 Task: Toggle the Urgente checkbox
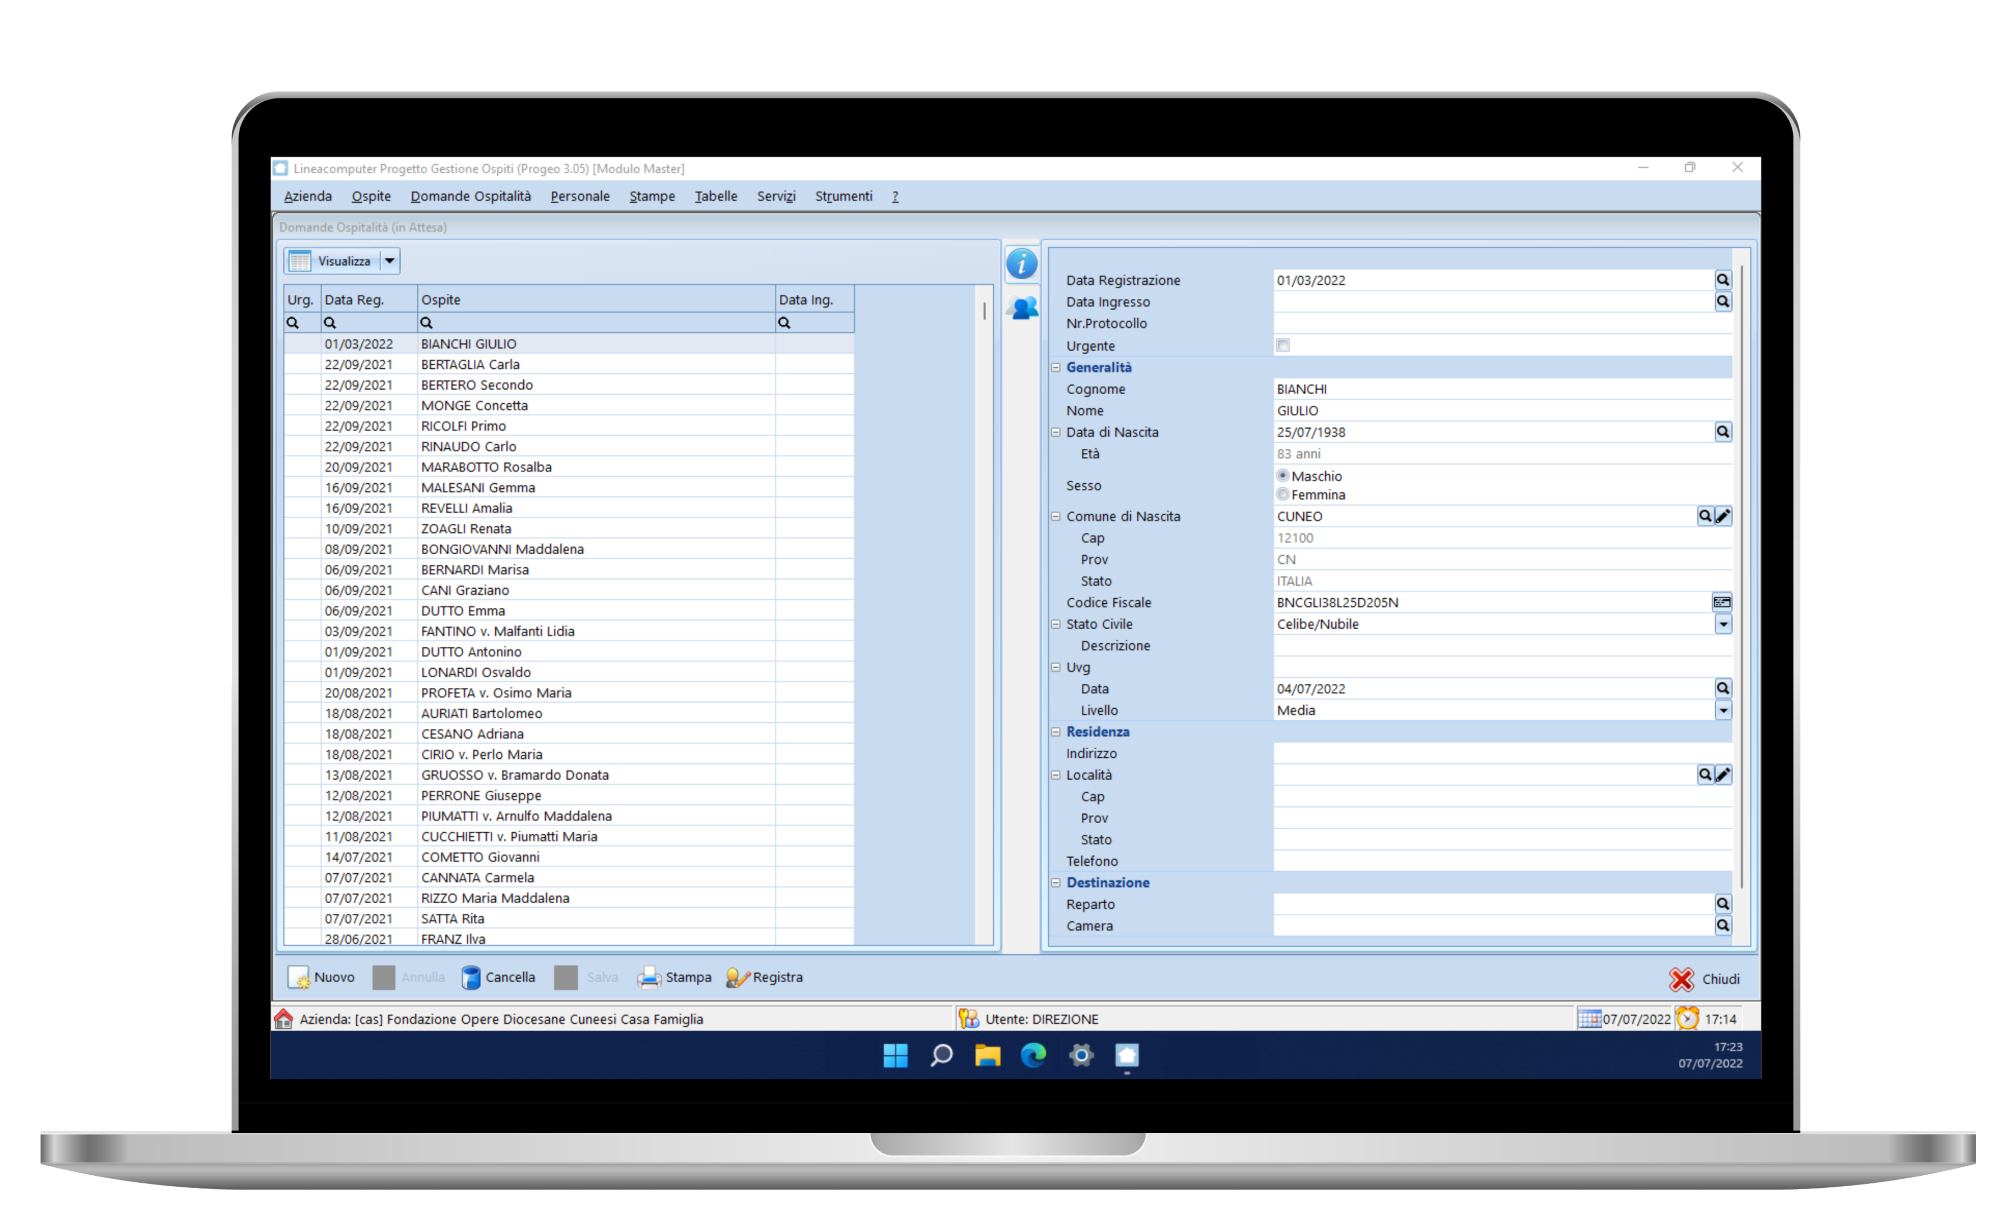point(1283,345)
